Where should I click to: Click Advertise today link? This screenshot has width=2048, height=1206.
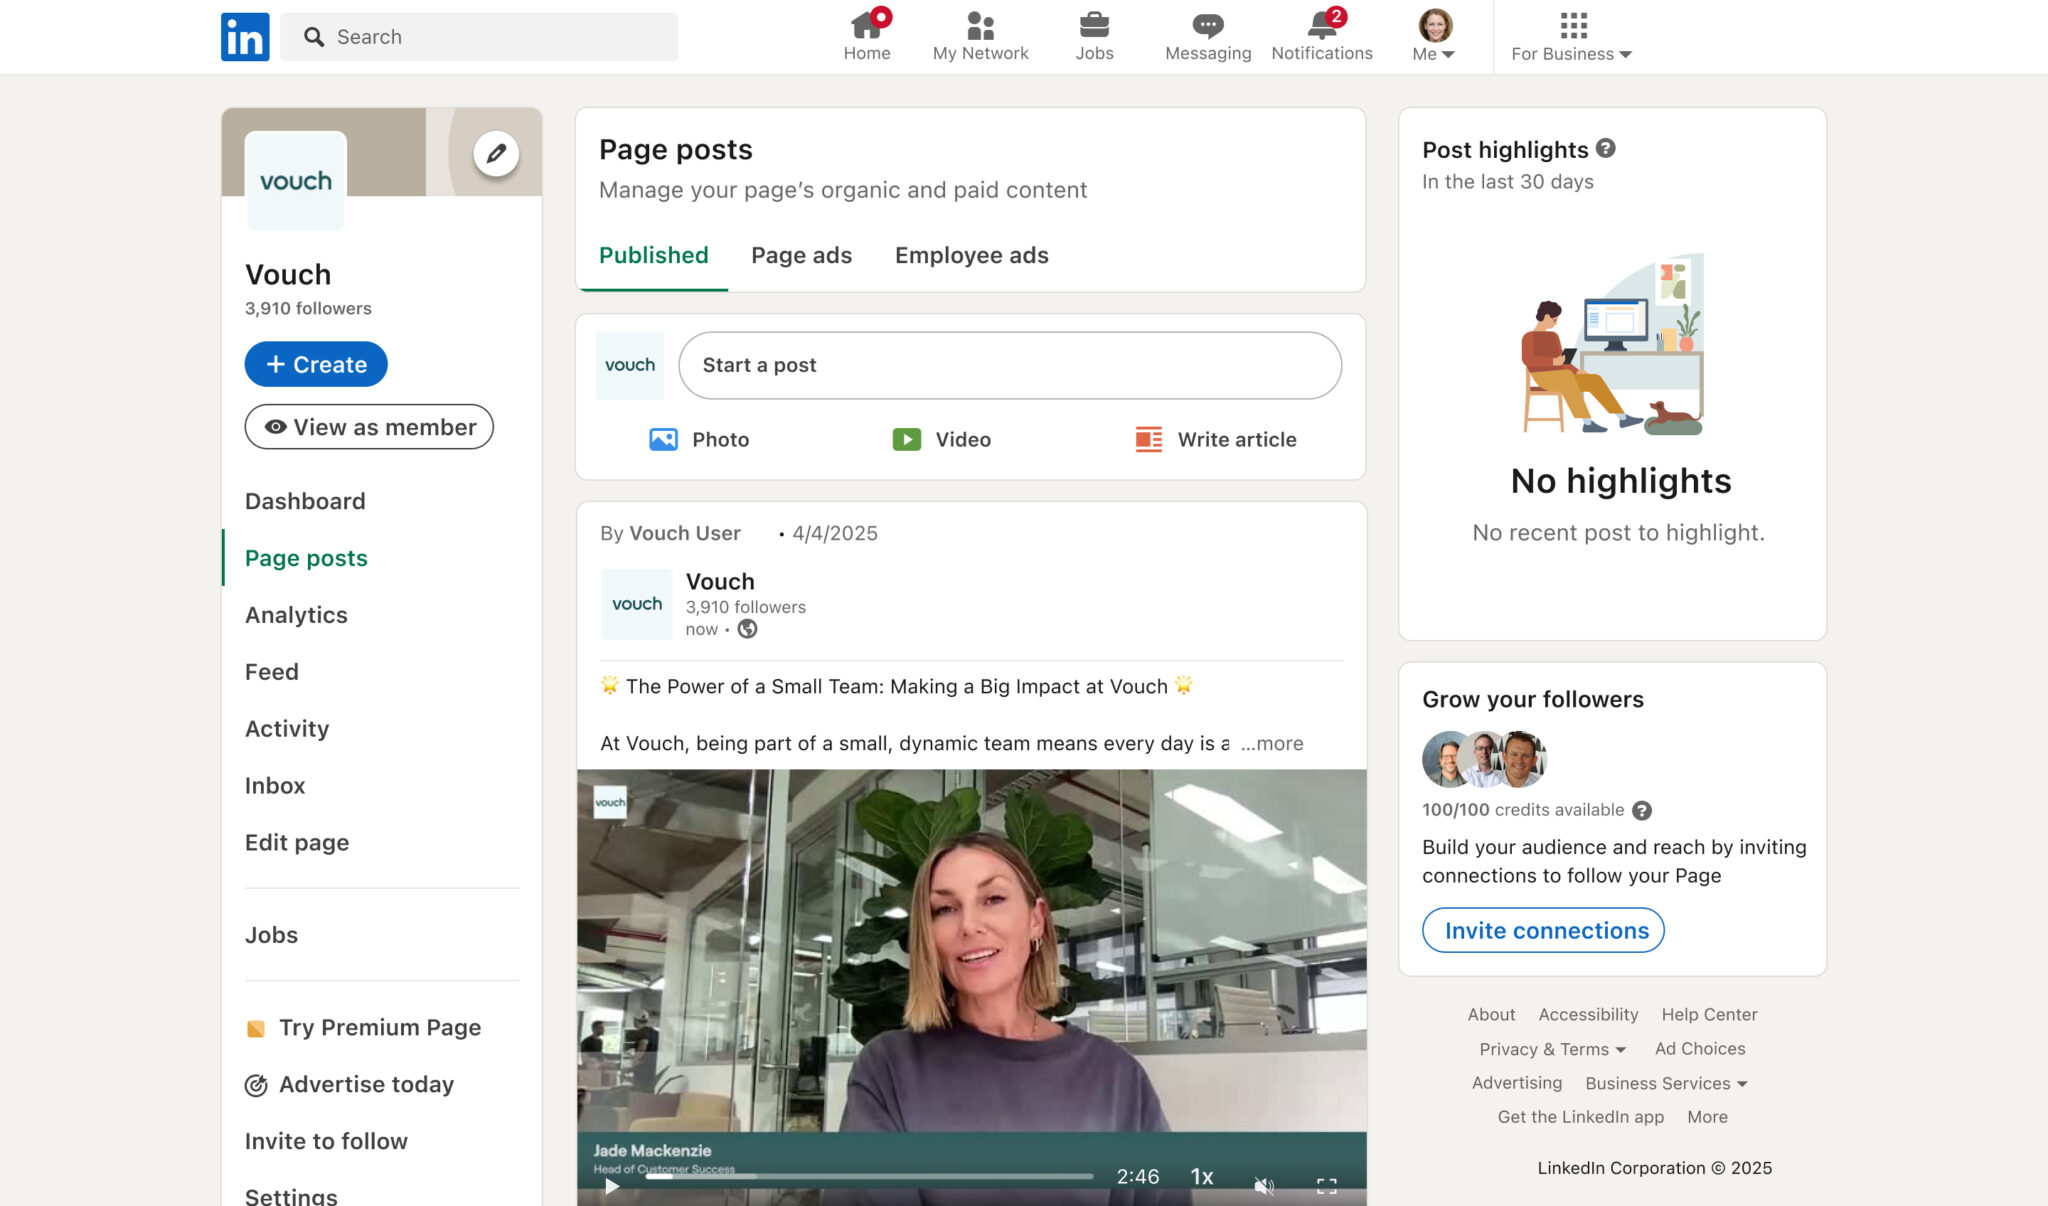click(x=350, y=1085)
